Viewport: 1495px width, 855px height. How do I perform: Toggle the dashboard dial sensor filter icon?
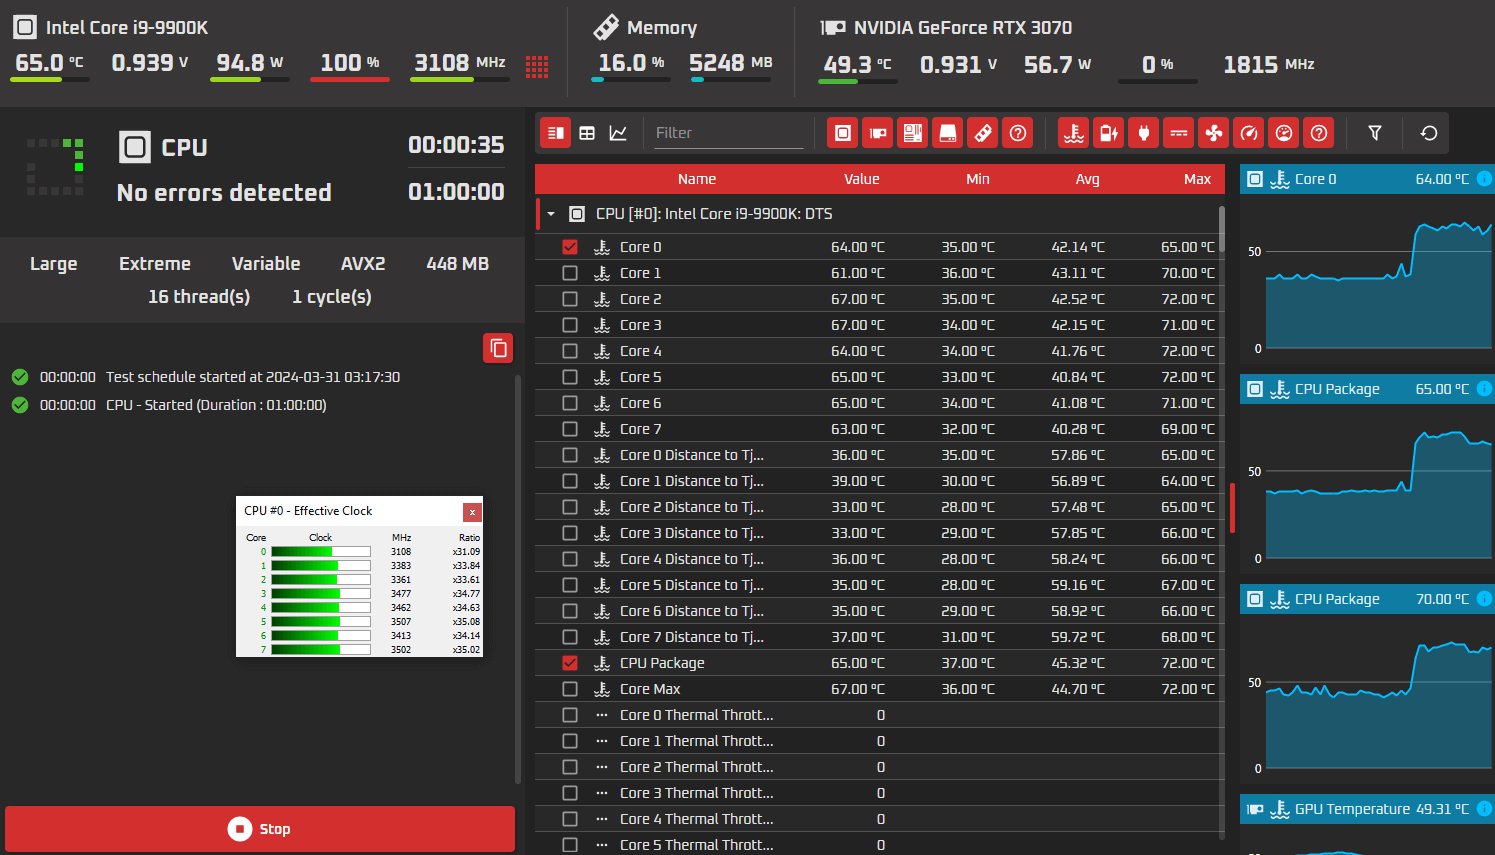coord(1285,133)
